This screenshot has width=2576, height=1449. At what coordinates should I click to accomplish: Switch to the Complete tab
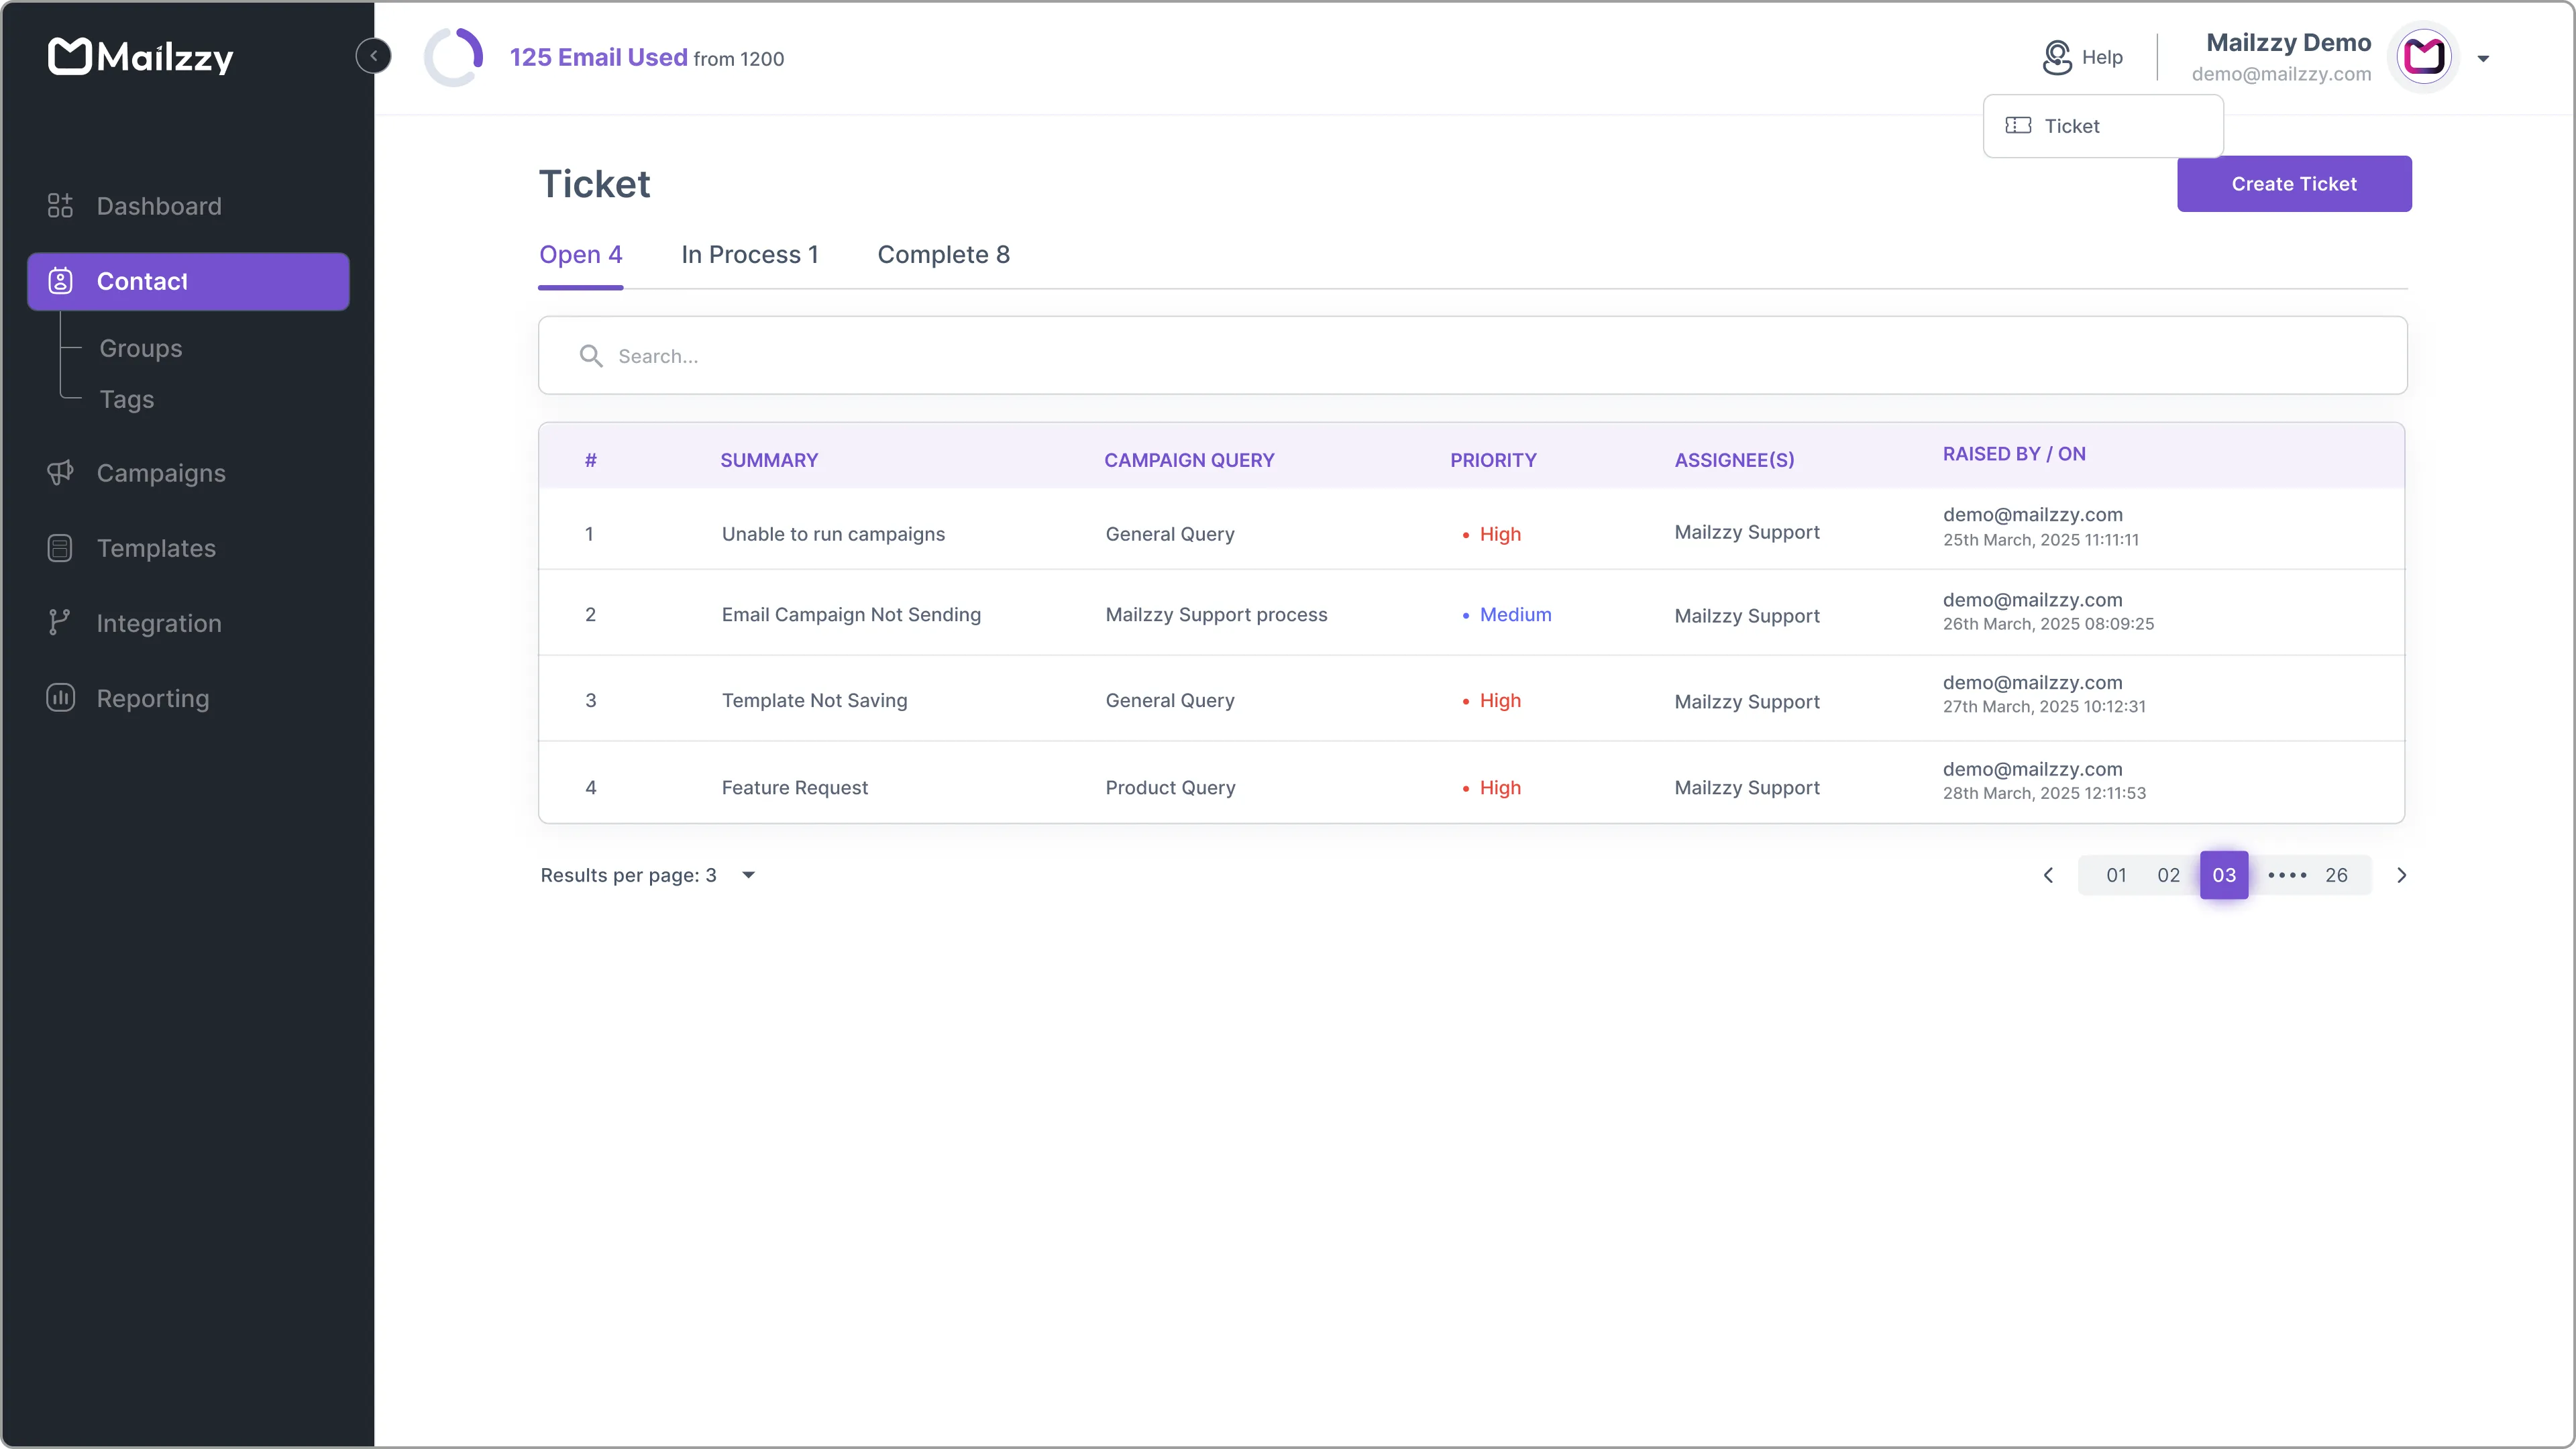[943, 255]
